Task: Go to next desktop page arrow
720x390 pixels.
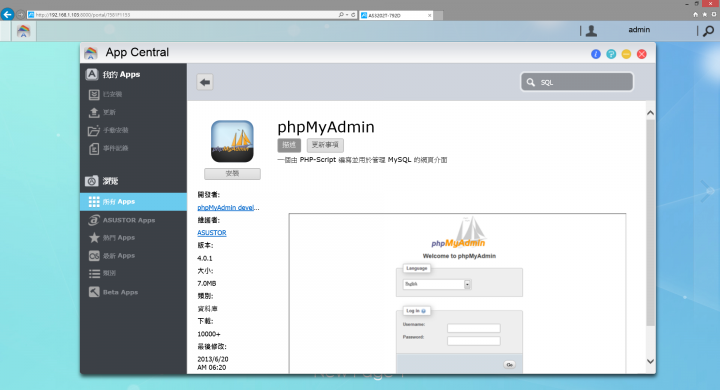Action: (x=708, y=191)
